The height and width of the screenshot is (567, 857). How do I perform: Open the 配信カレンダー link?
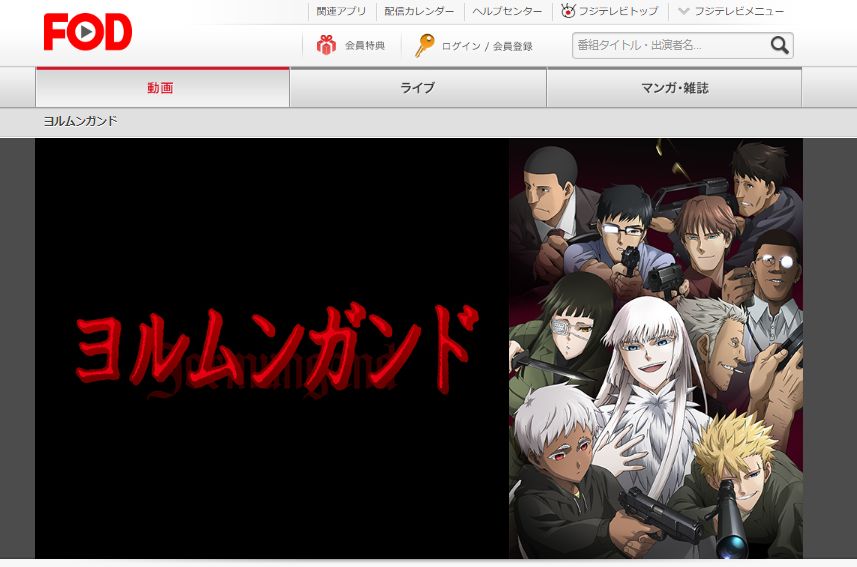pyautogui.click(x=419, y=11)
